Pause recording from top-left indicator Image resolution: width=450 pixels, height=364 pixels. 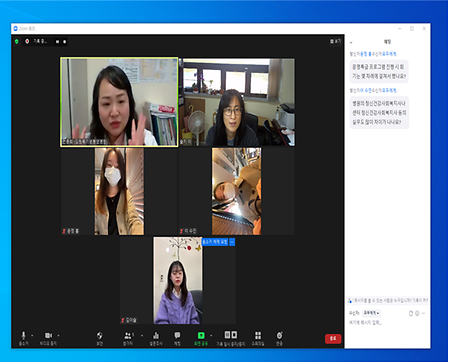click(x=57, y=42)
